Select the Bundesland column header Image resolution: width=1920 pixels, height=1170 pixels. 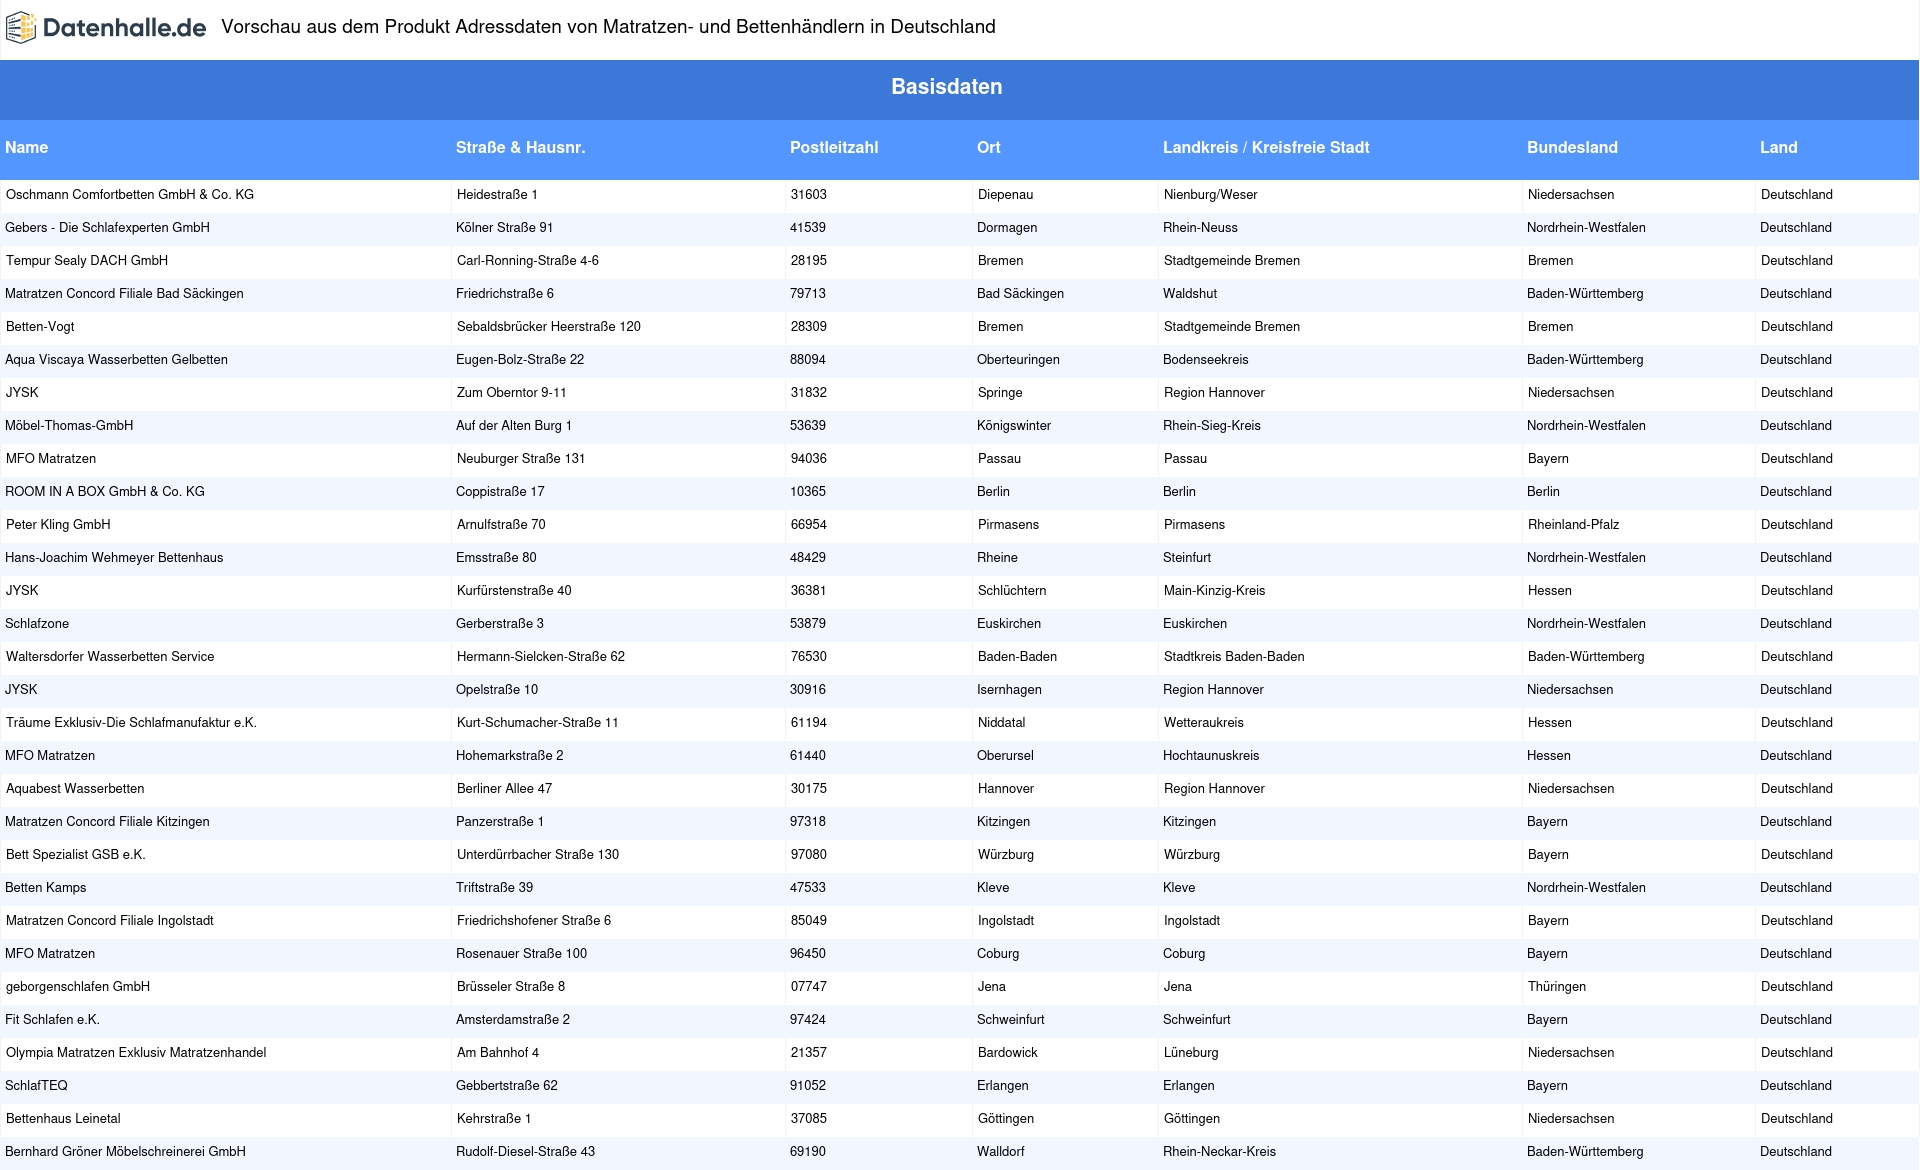(1572, 148)
